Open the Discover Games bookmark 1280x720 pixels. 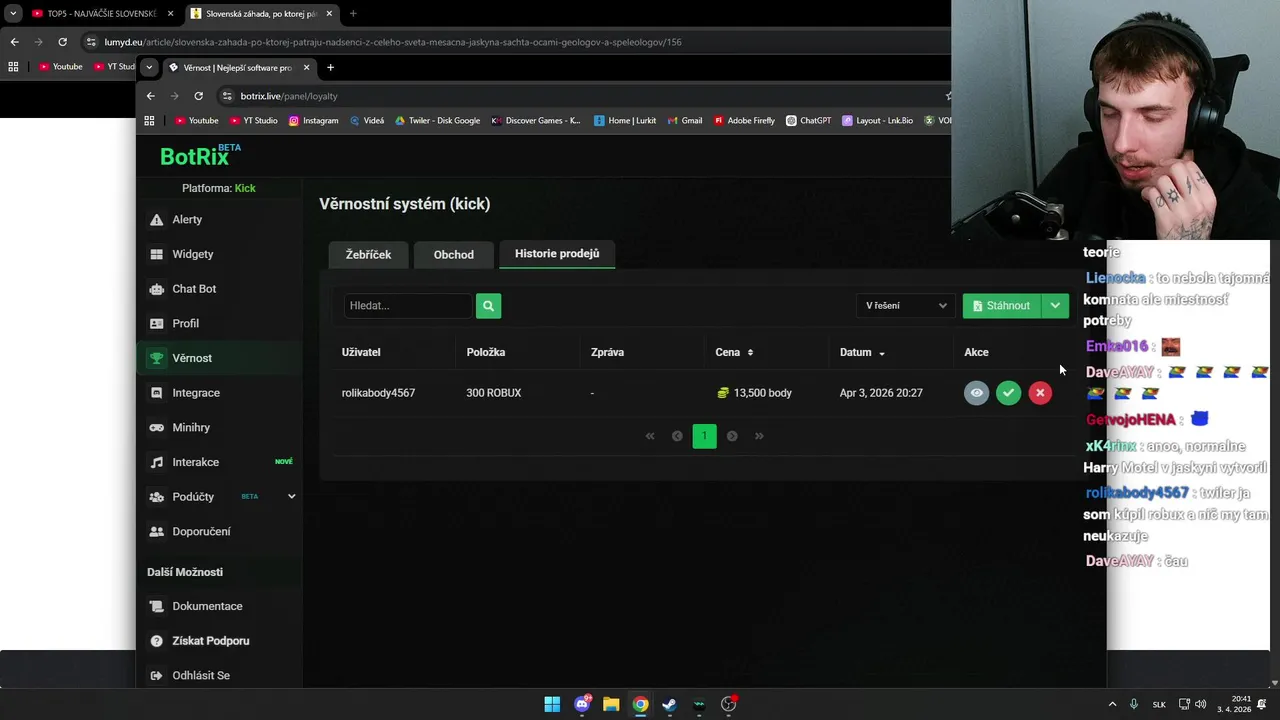[x=535, y=120]
